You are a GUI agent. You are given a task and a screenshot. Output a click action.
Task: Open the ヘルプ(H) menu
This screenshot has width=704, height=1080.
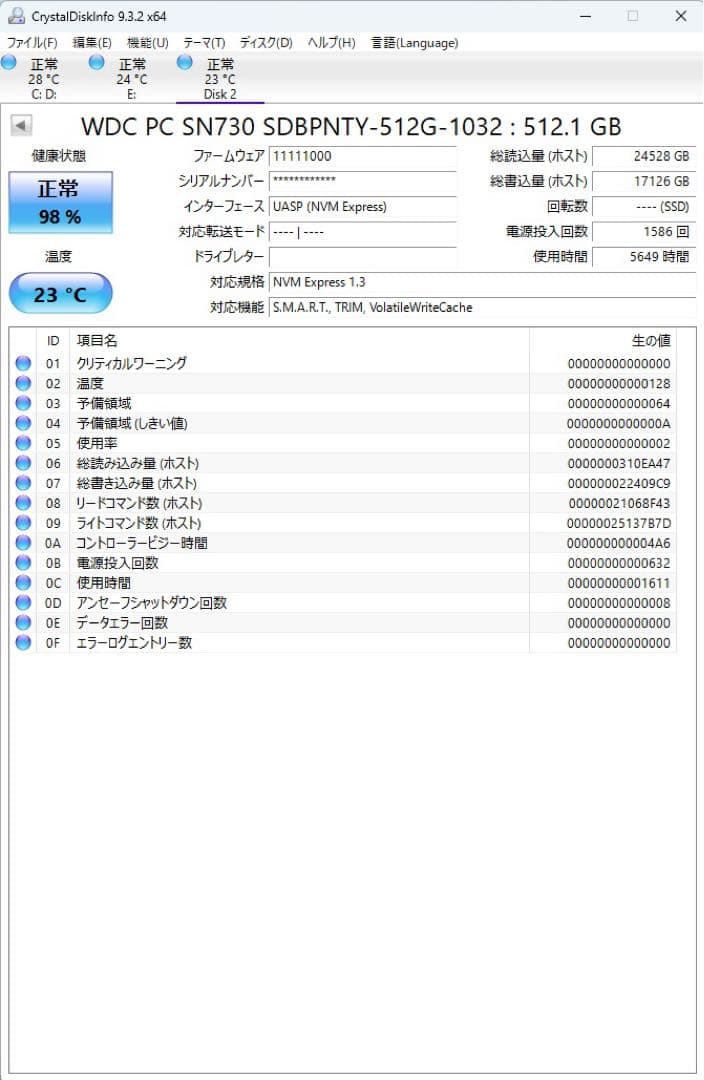coord(331,43)
